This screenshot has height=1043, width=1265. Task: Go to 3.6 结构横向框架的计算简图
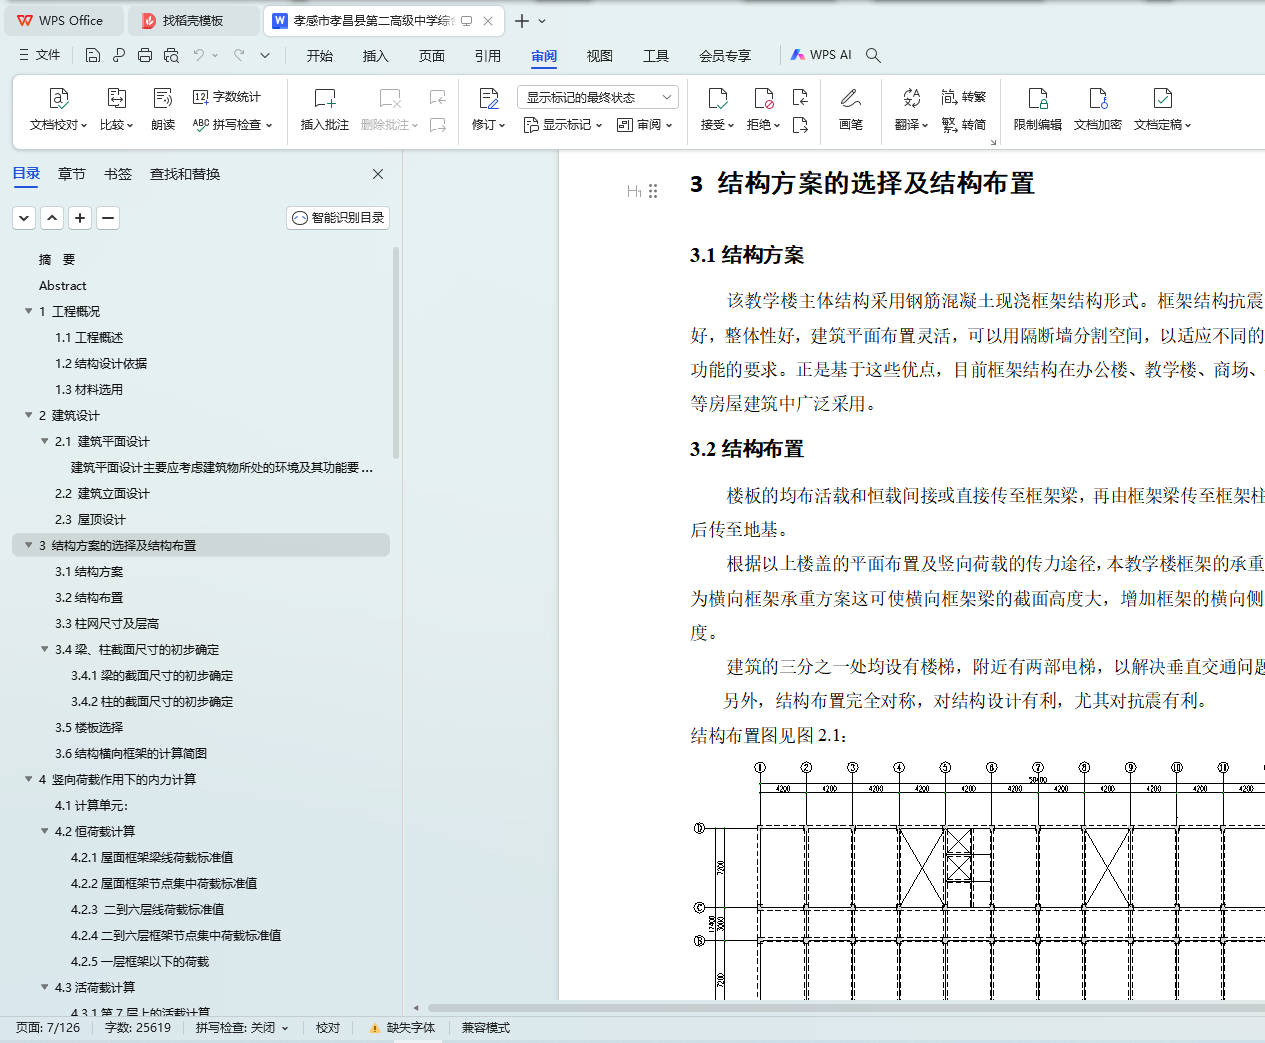pos(131,753)
